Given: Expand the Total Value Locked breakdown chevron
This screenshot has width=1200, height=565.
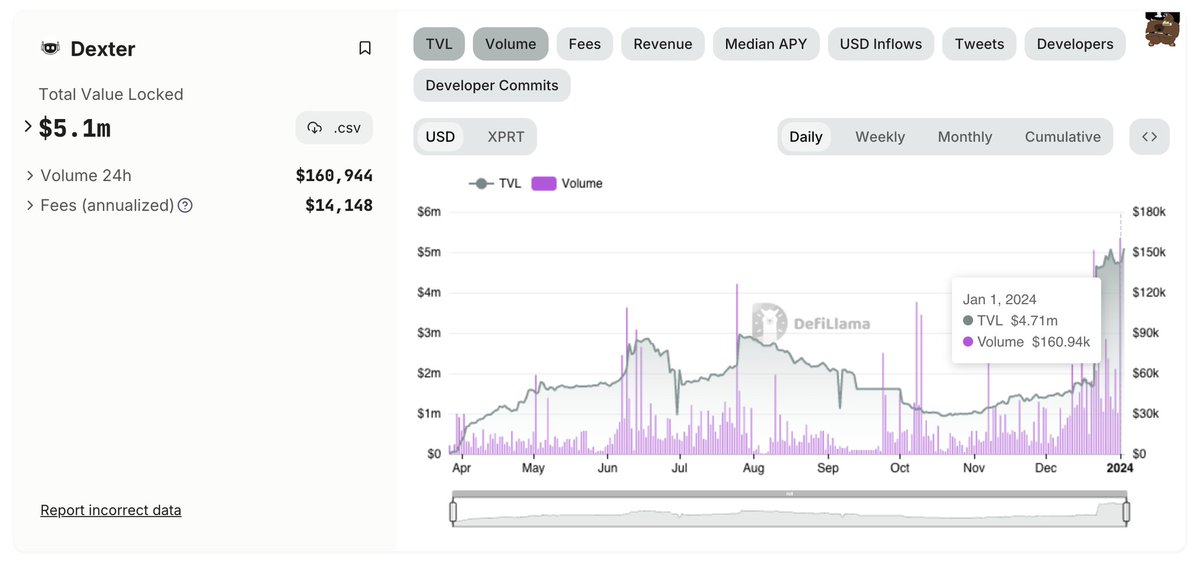Looking at the screenshot, I should tap(28, 127).
